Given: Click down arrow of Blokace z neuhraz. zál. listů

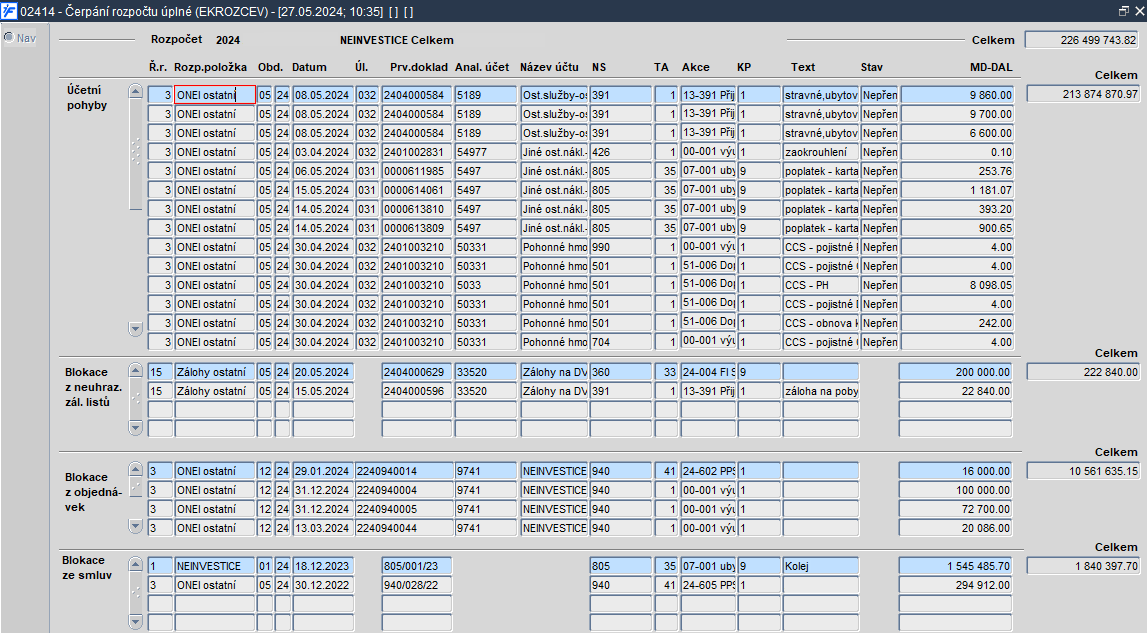Looking at the screenshot, I should 135,427.
